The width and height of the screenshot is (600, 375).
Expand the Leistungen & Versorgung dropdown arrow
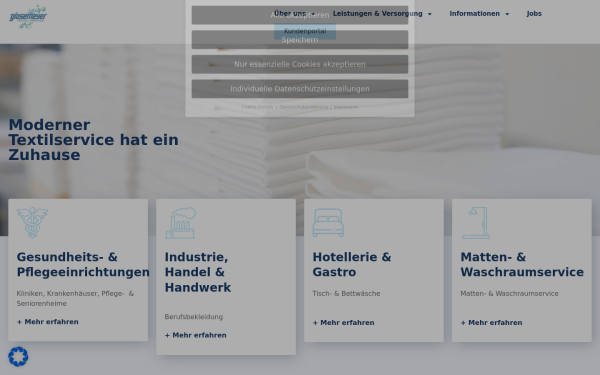click(x=430, y=14)
